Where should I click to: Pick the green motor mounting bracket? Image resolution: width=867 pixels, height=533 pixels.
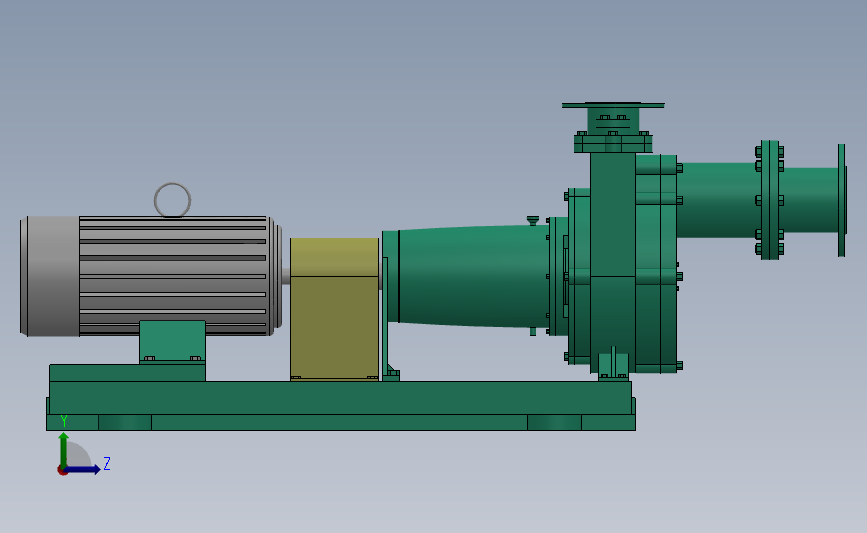click(x=172, y=342)
